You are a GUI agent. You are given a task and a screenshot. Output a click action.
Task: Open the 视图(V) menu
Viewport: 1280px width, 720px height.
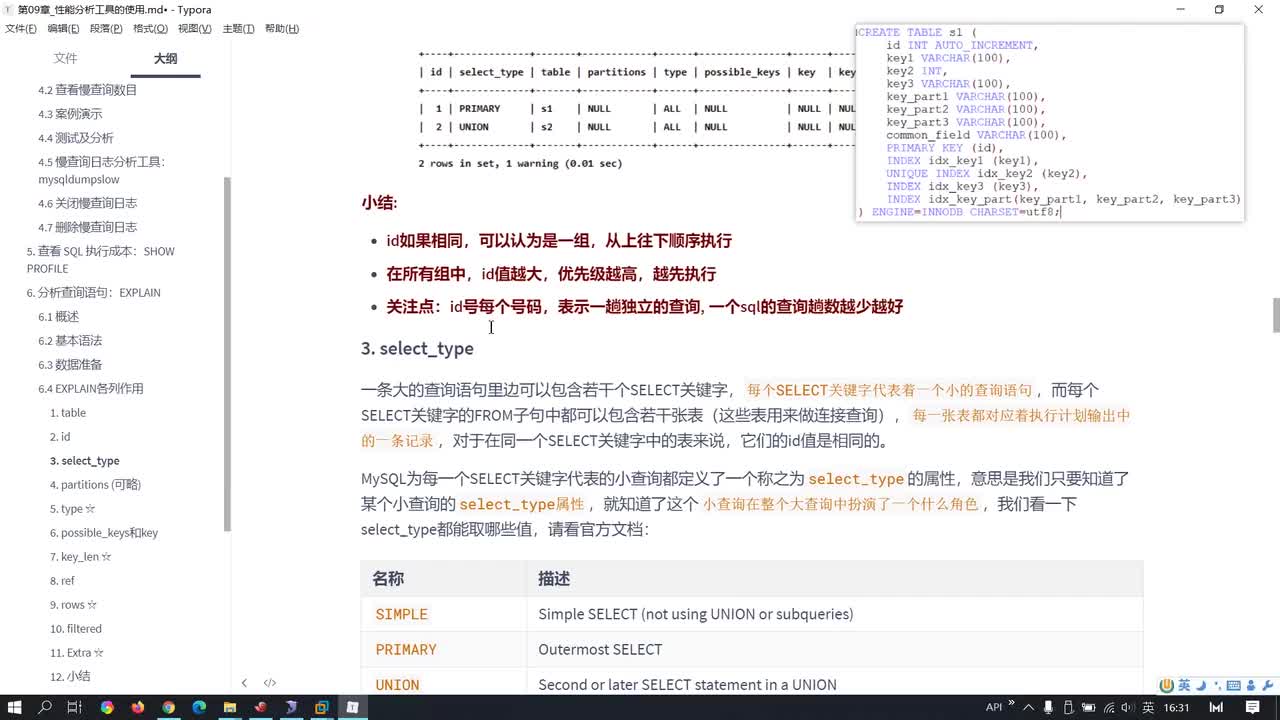194,29
